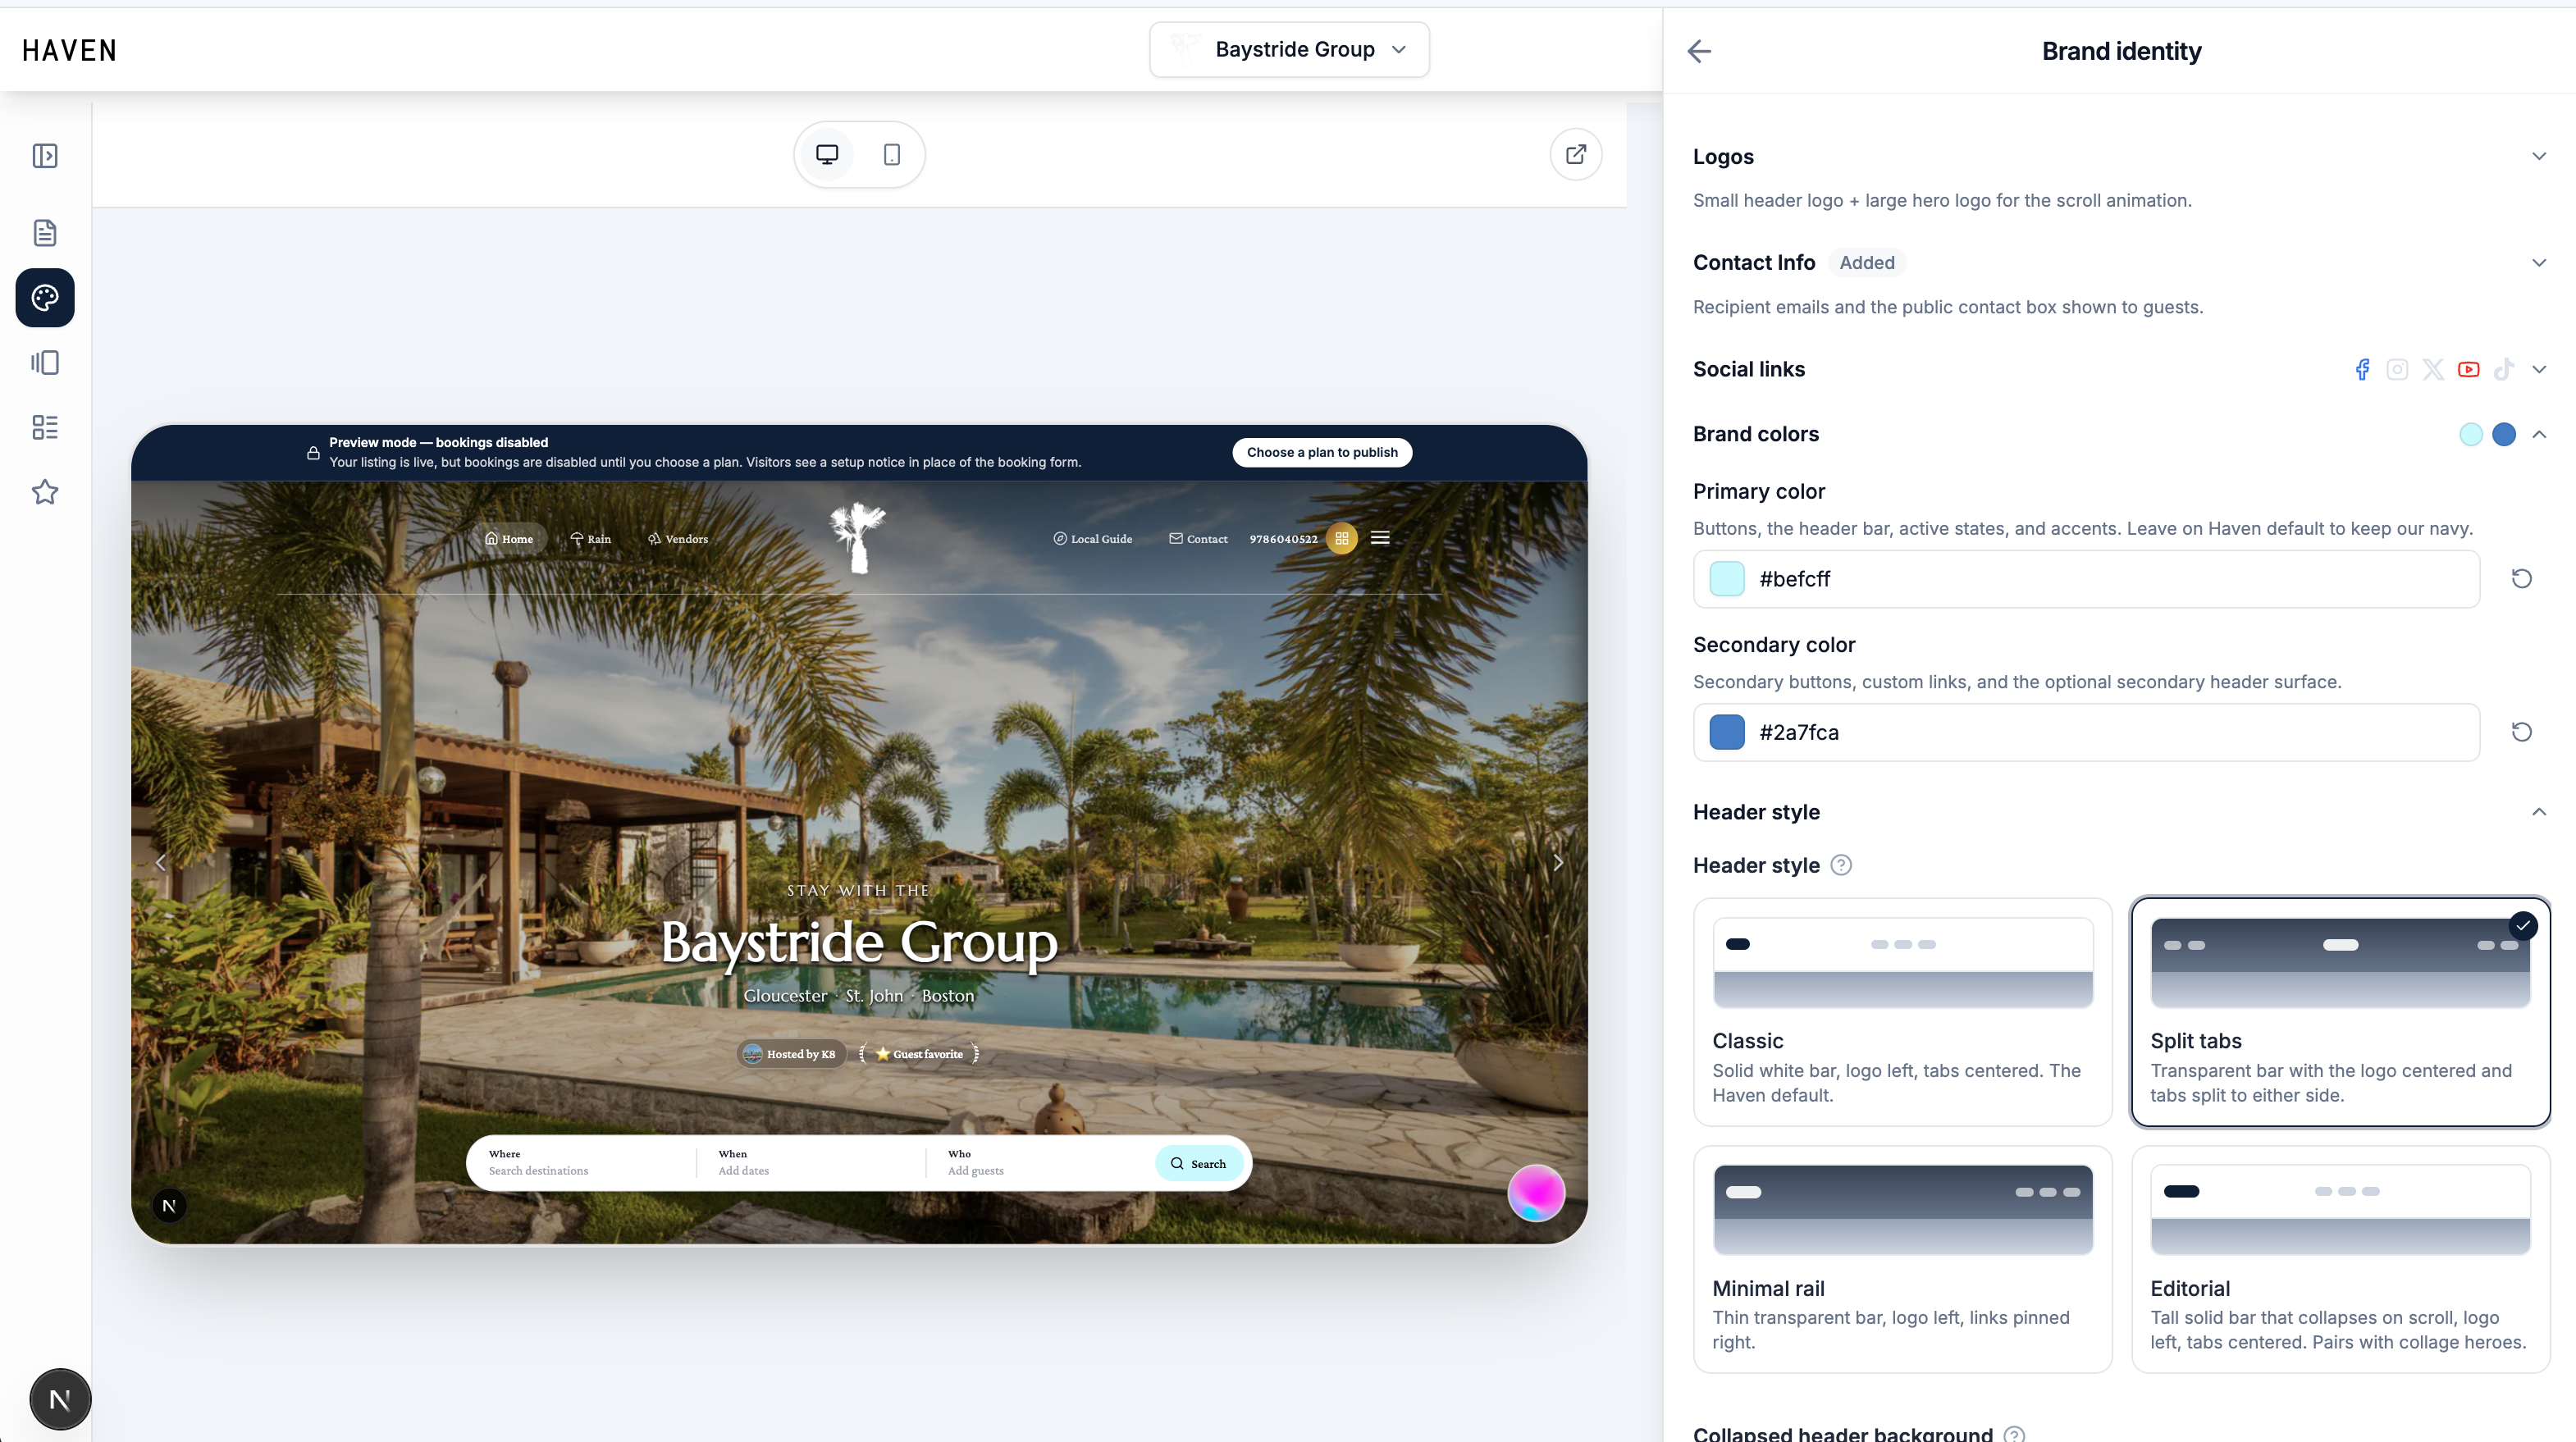The image size is (2576, 1442).
Task: Open the Vendors tab in preview
Action: pos(677,538)
